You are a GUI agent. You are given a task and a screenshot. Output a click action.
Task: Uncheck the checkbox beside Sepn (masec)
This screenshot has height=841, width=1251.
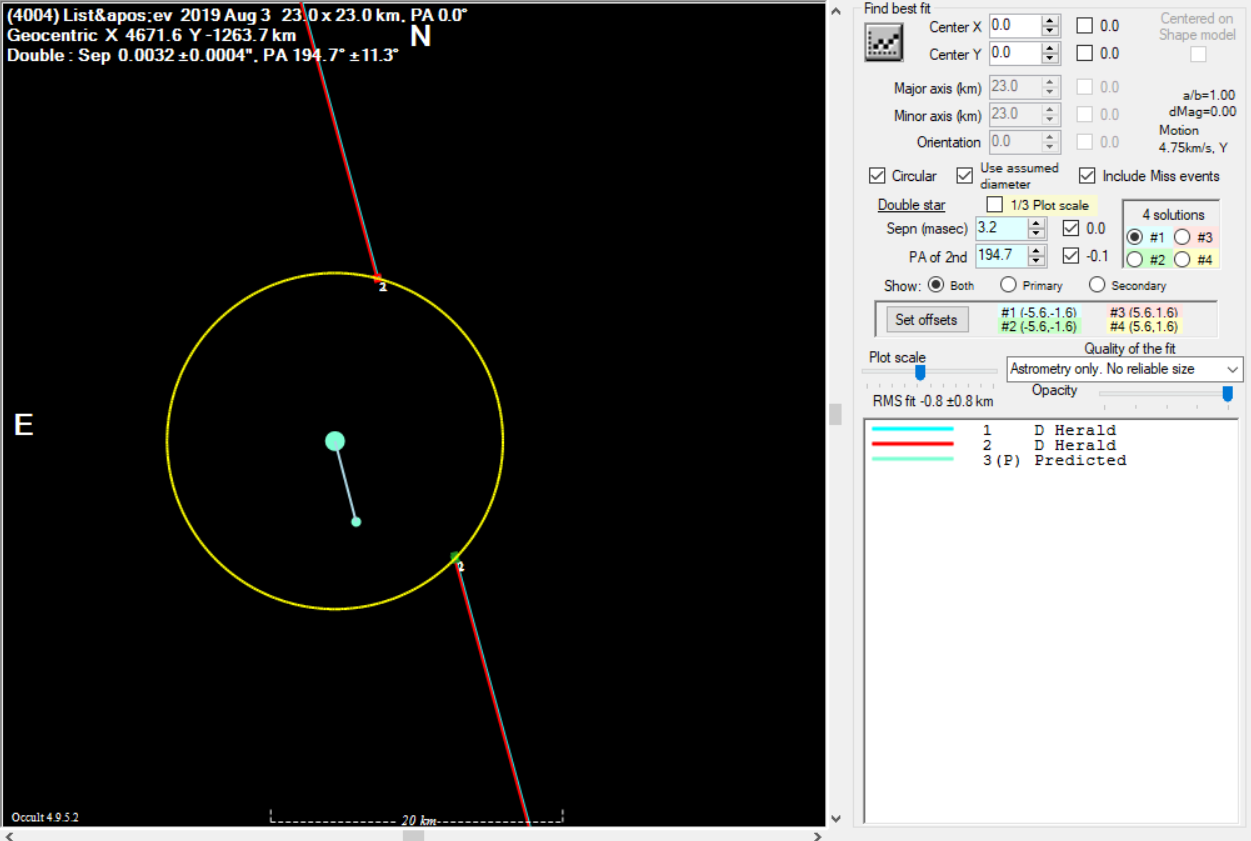tap(1071, 228)
